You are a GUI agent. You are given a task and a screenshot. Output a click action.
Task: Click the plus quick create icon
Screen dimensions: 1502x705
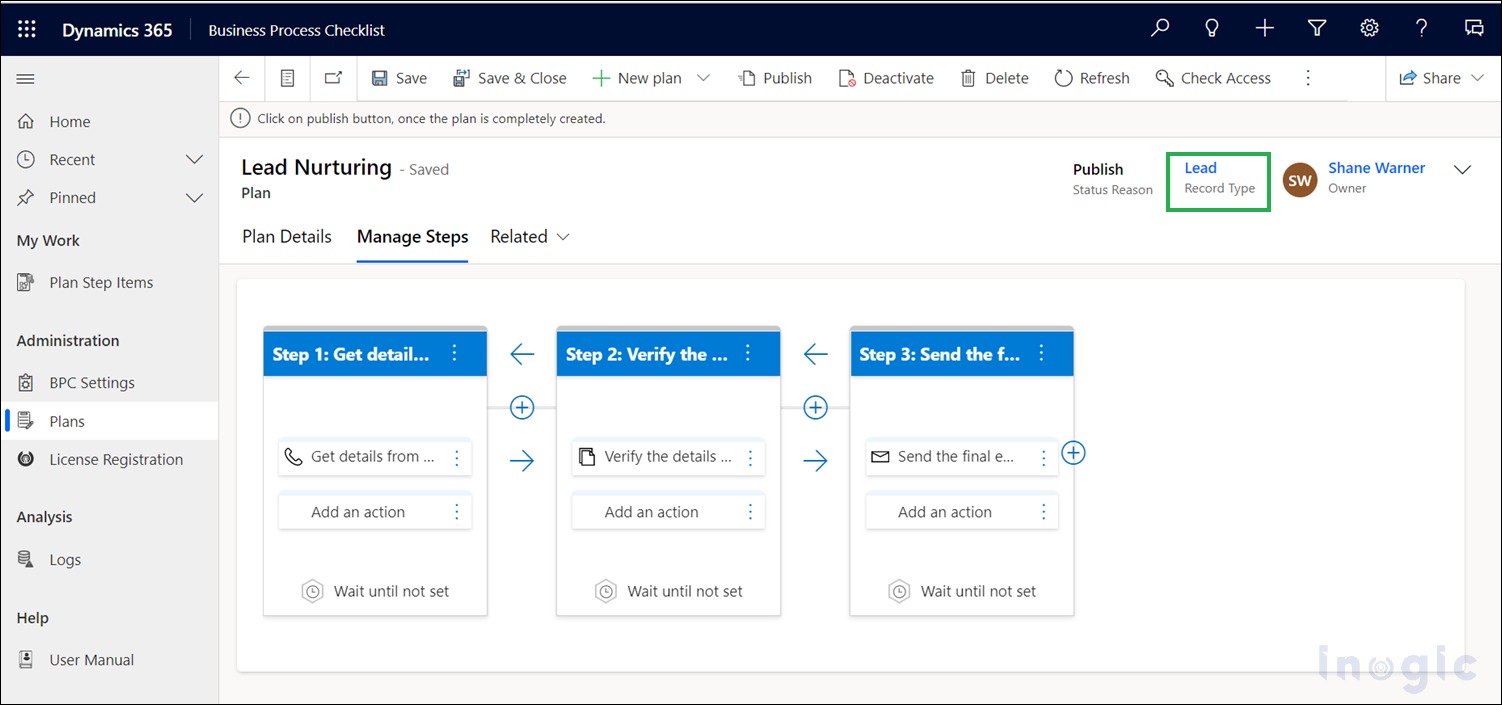tap(1265, 28)
